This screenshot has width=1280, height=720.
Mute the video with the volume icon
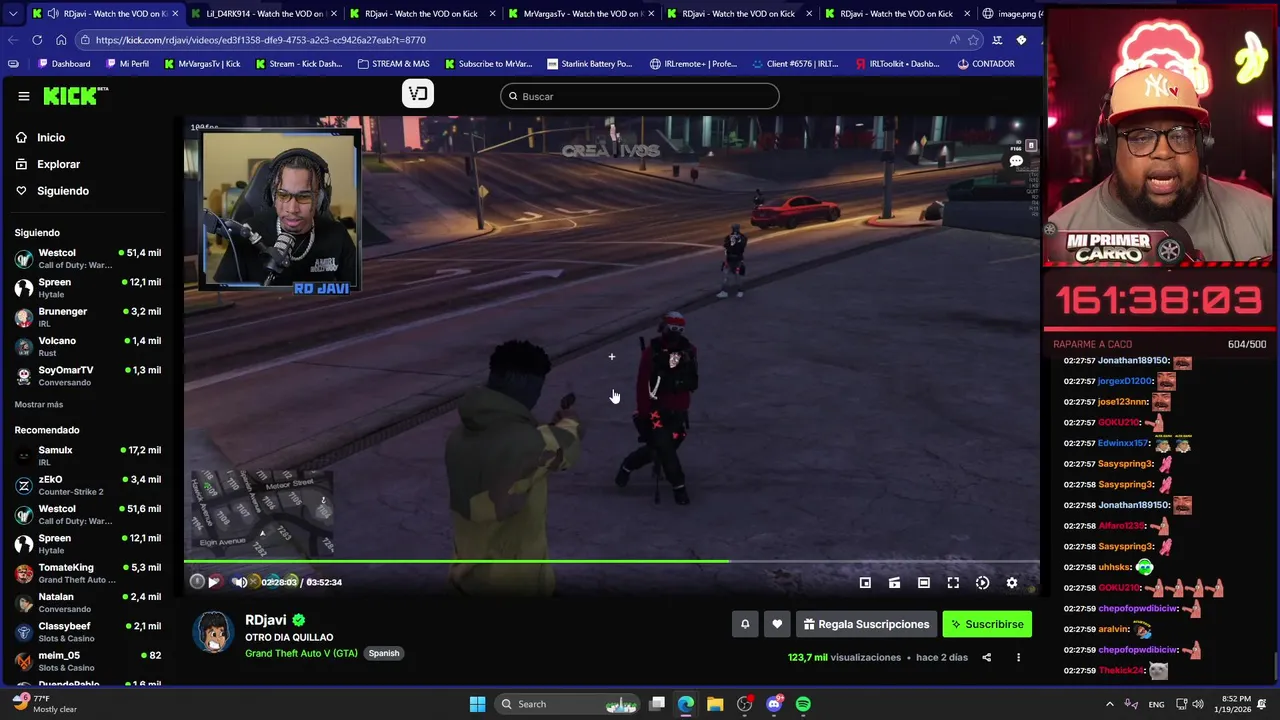(x=239, y=582)
